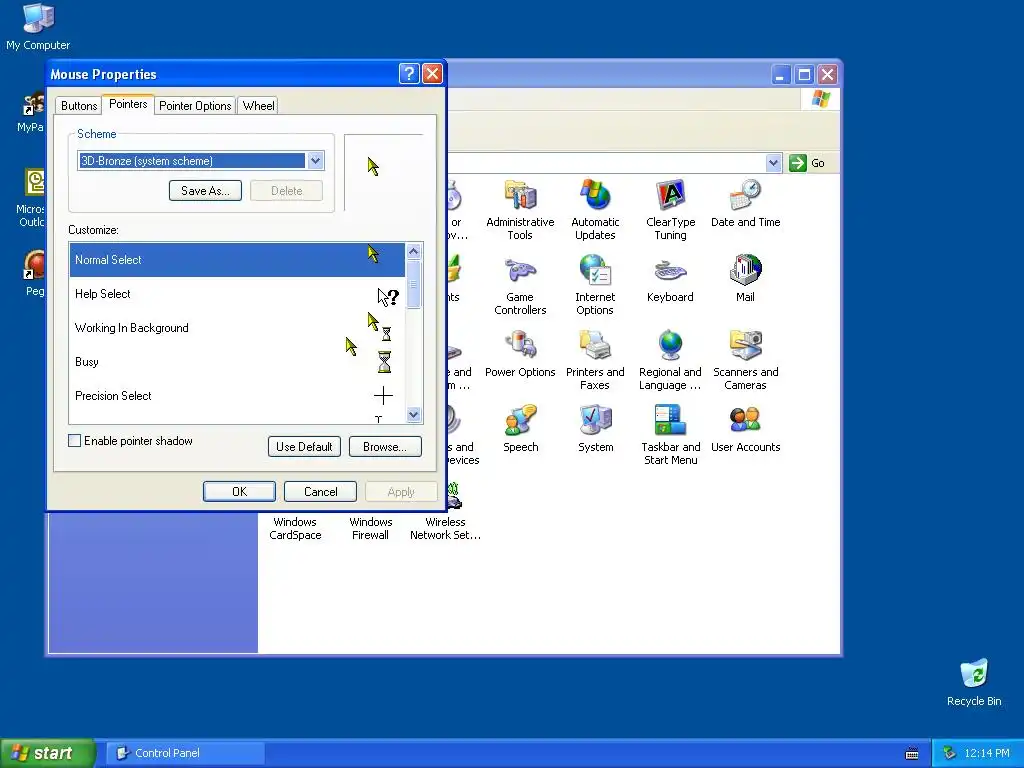
Task: Select My Computer desktop icon
Action: [38, 27]
